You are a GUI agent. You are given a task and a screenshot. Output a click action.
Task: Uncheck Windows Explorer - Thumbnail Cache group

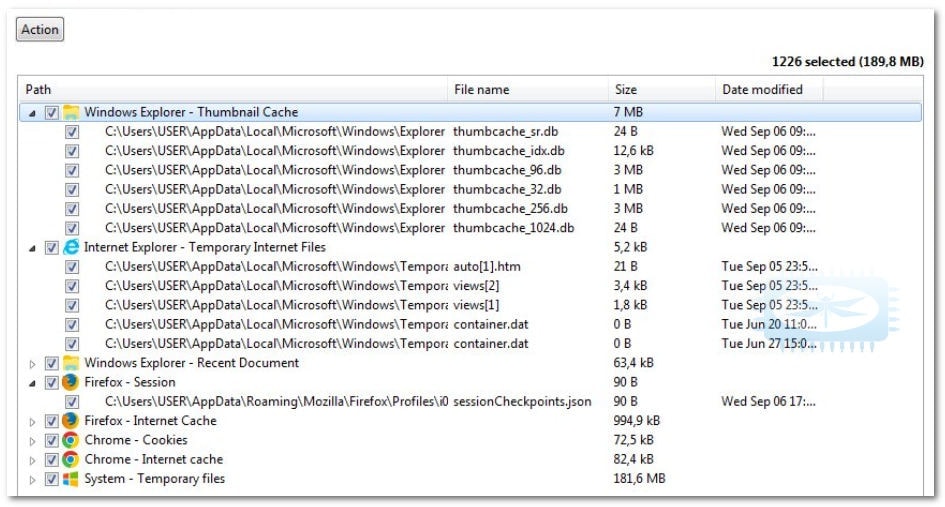tap(52, 112)
